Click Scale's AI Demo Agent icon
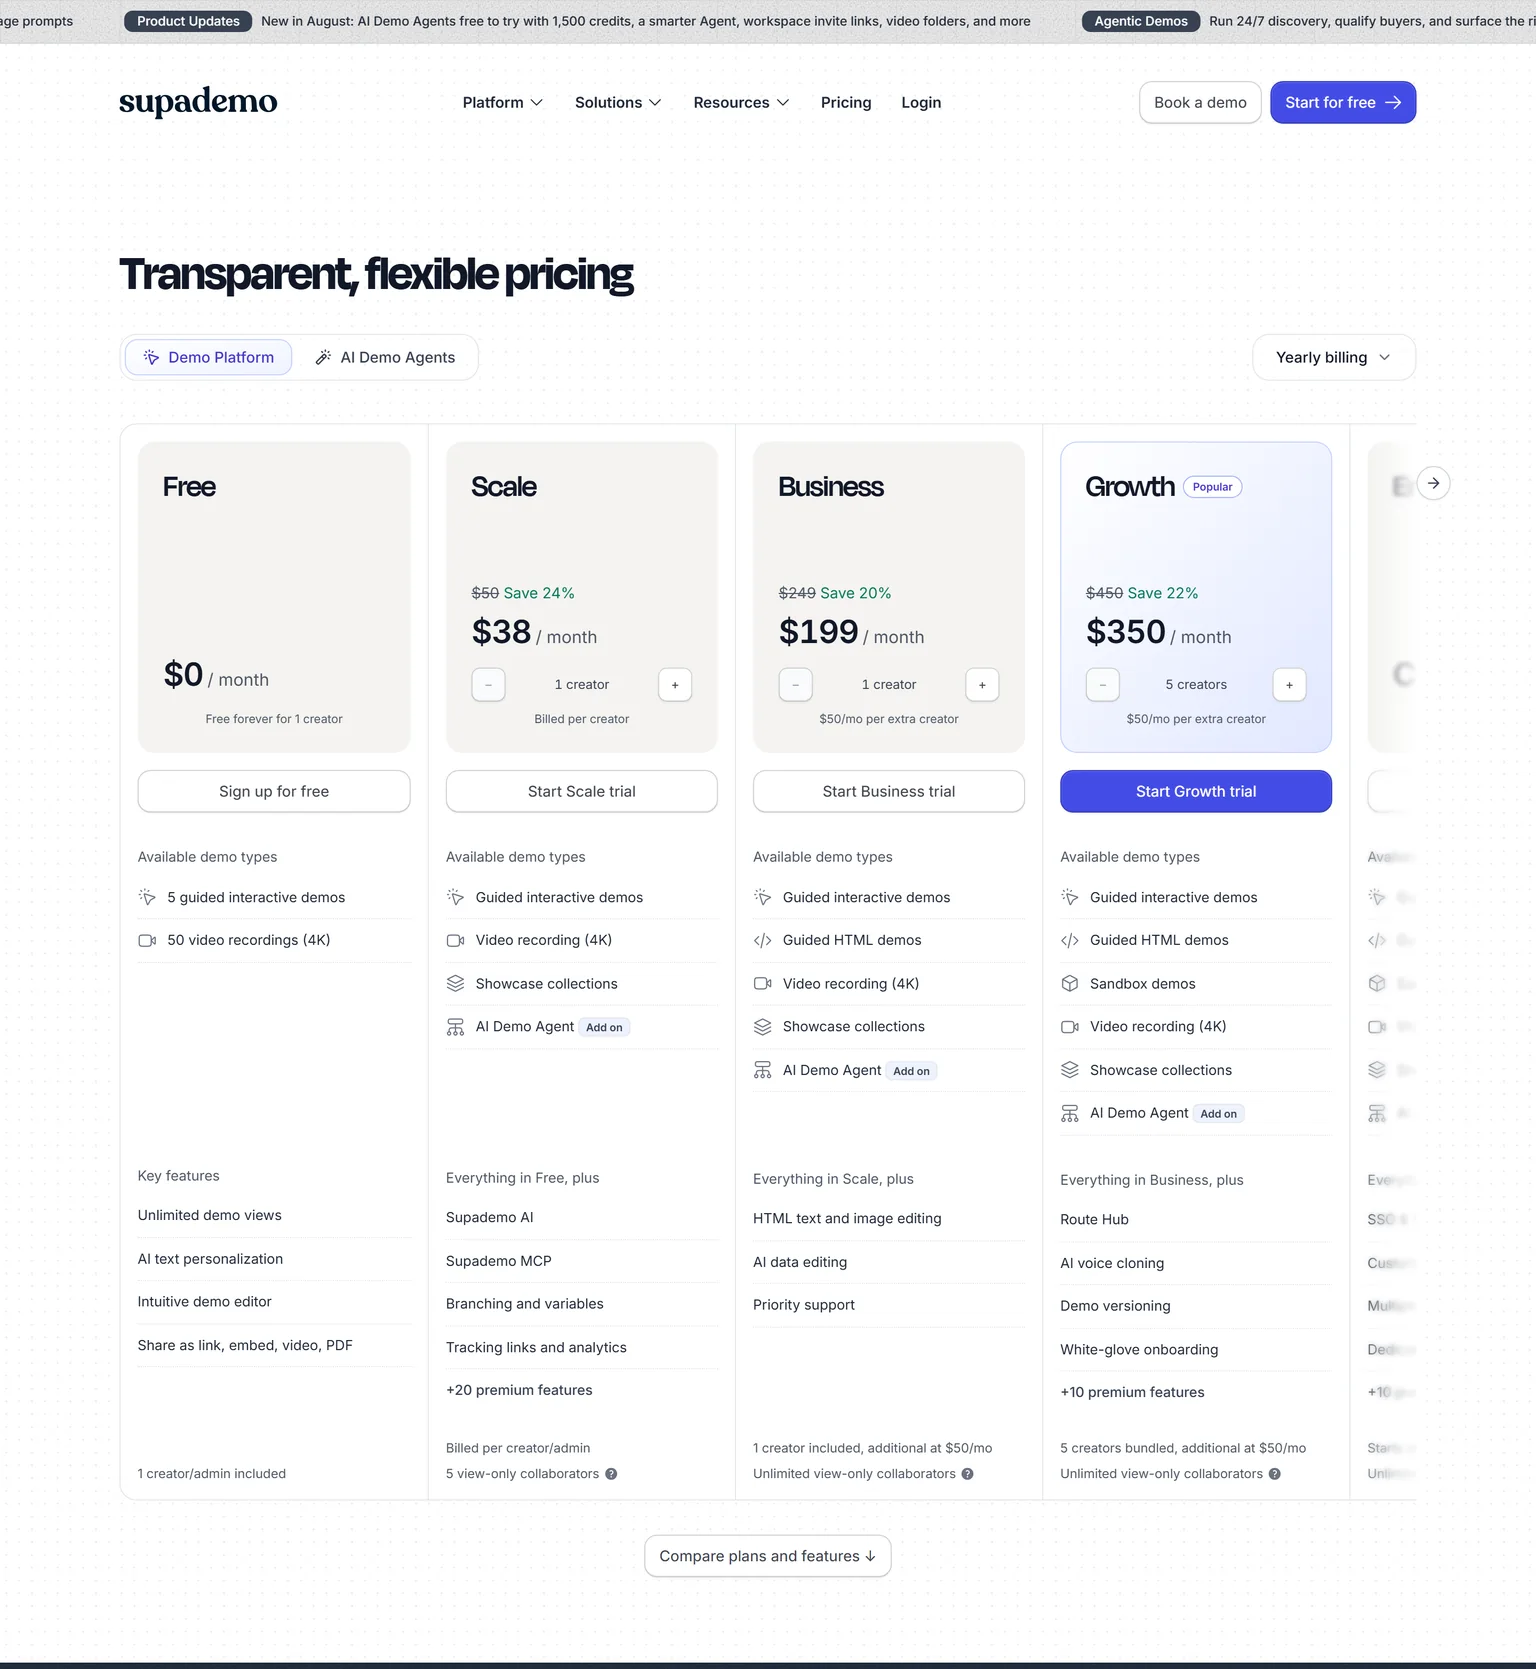 [x=455, y=1027]
